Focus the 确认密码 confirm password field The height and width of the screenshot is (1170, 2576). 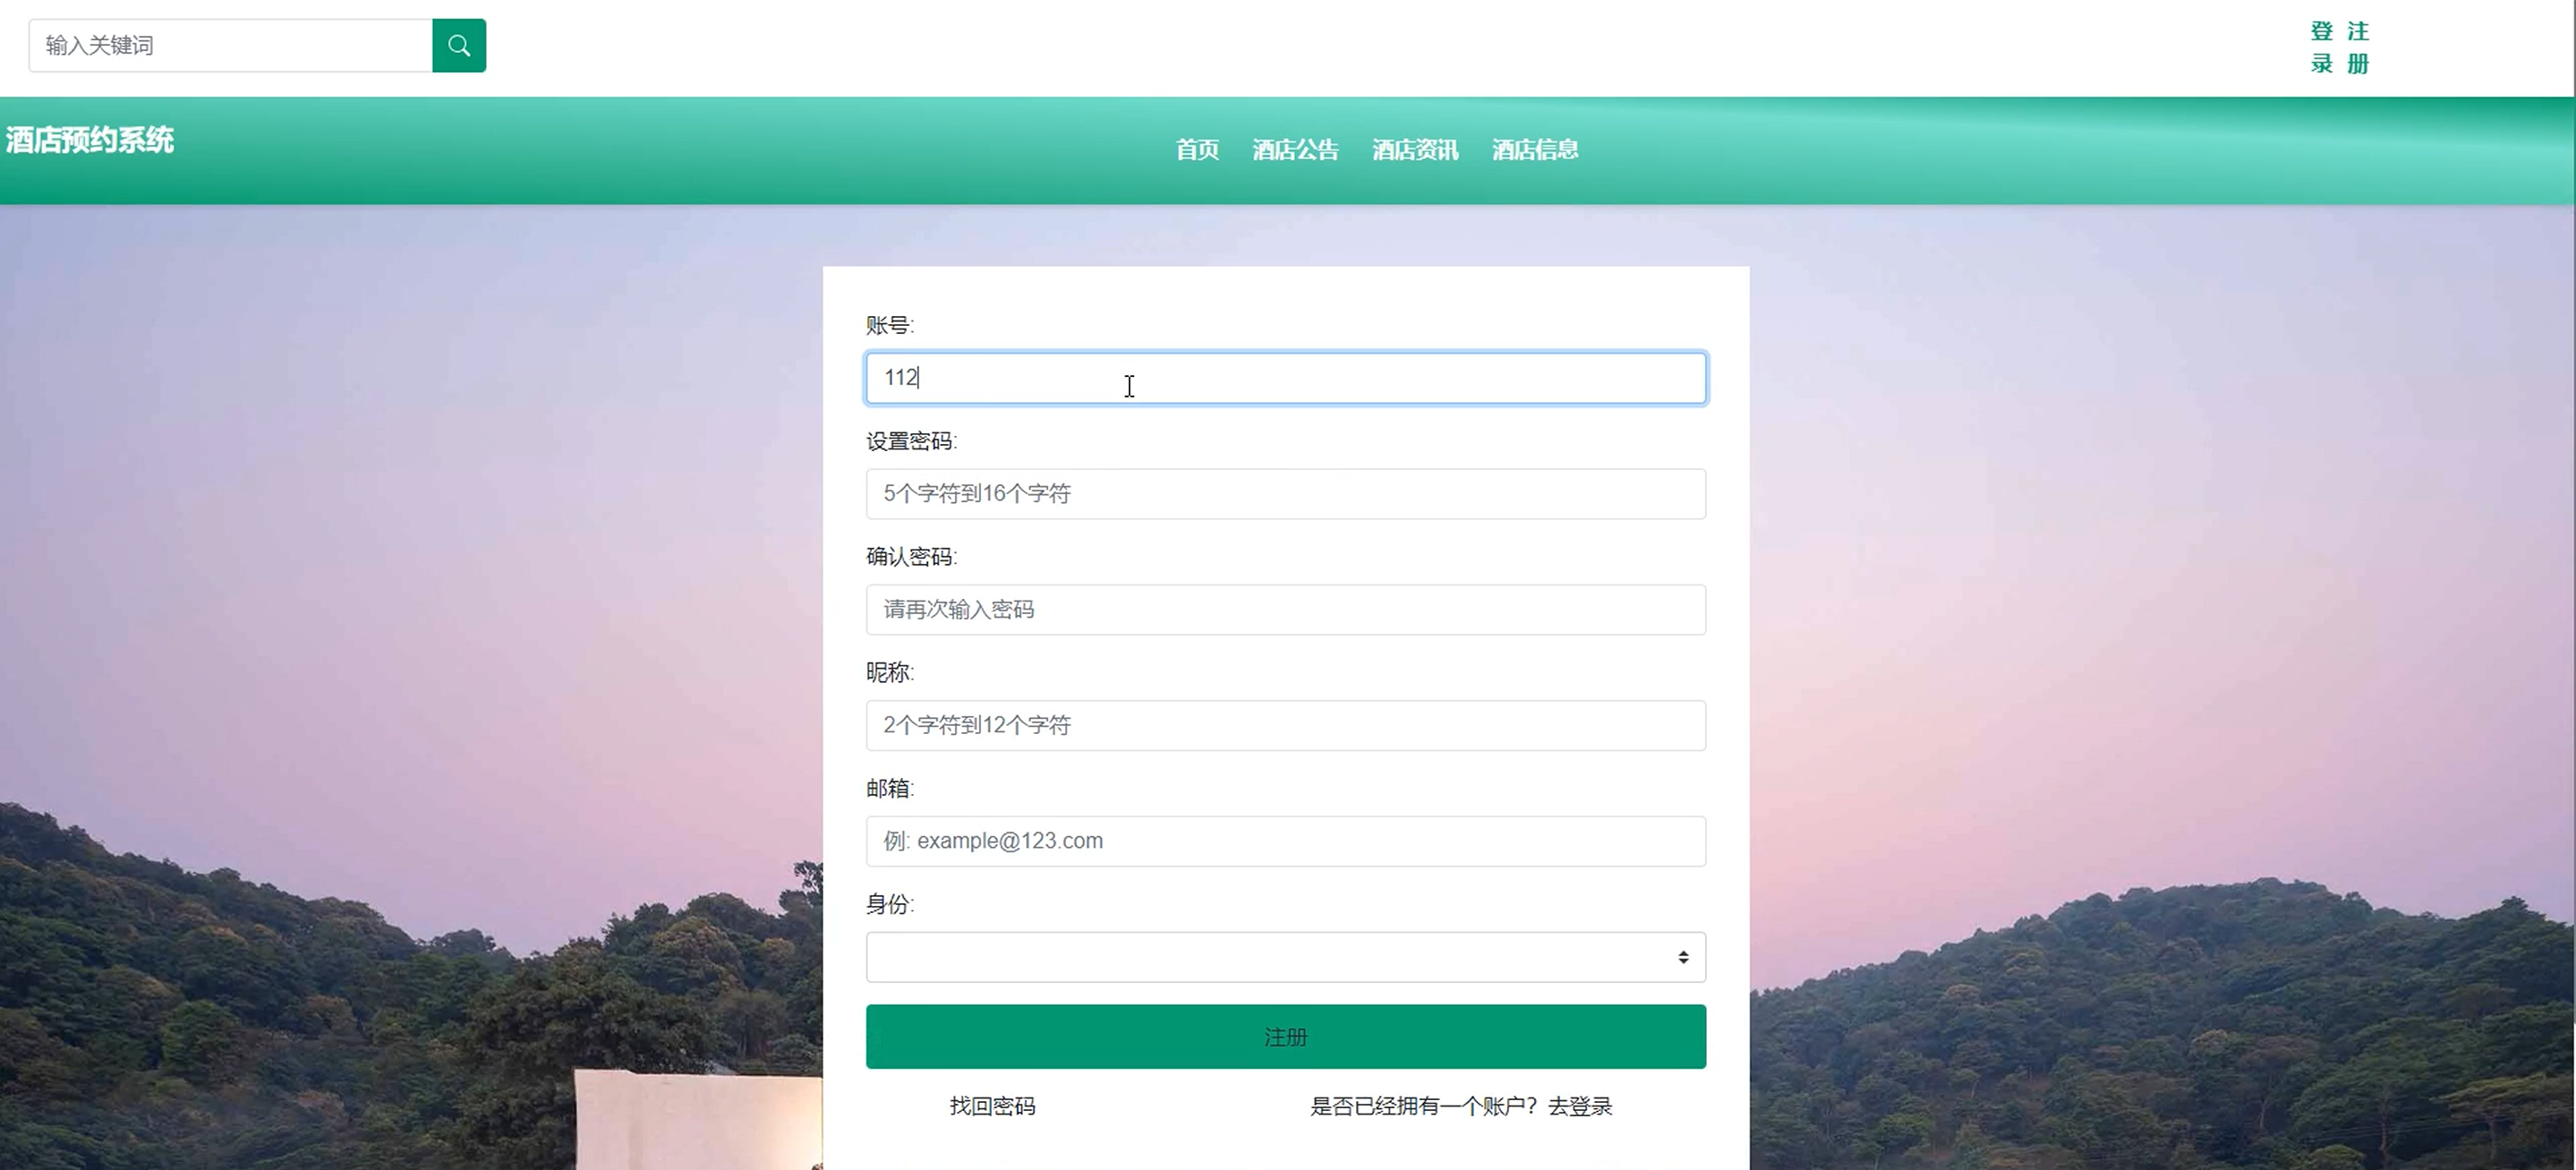click(1285, 610)
